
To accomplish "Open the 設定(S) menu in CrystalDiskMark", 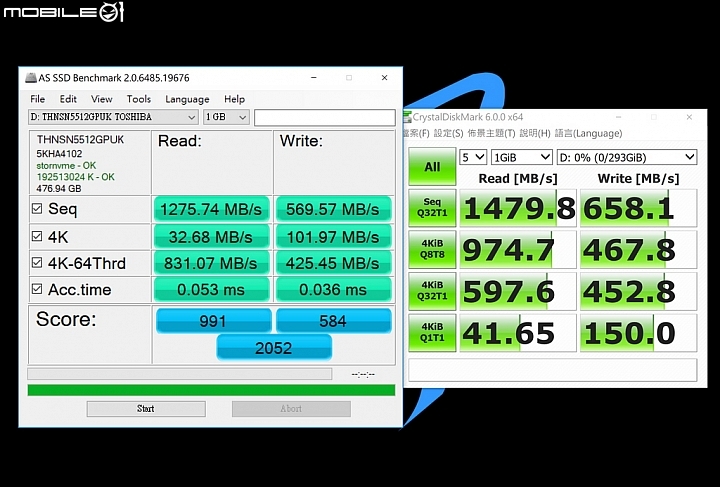I will (448, 134).
